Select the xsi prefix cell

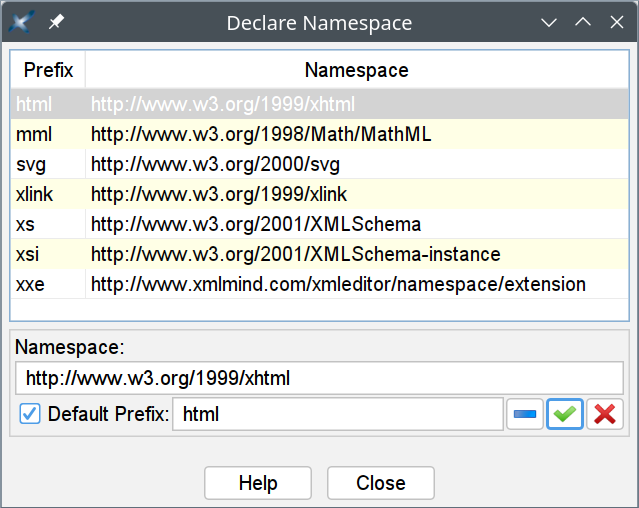(48, 254)
